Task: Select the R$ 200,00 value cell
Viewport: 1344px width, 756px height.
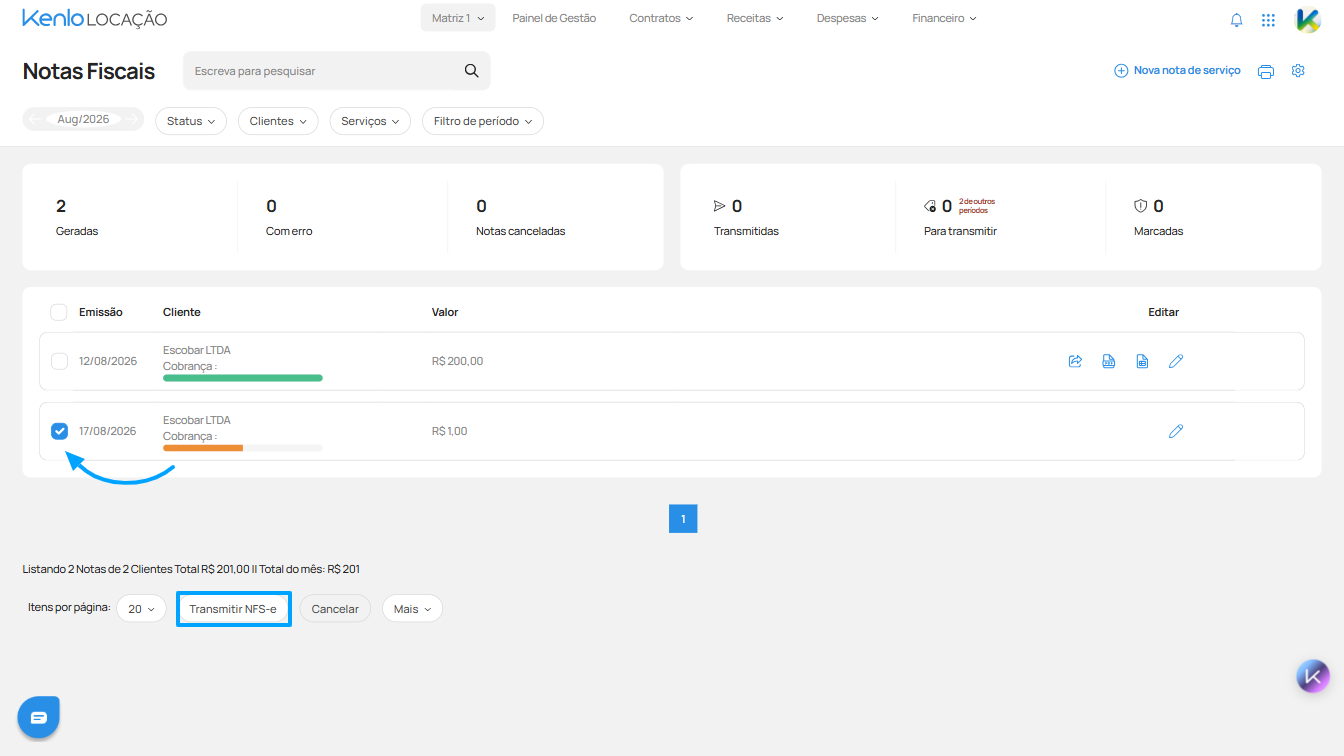Action: pos(457,361)
